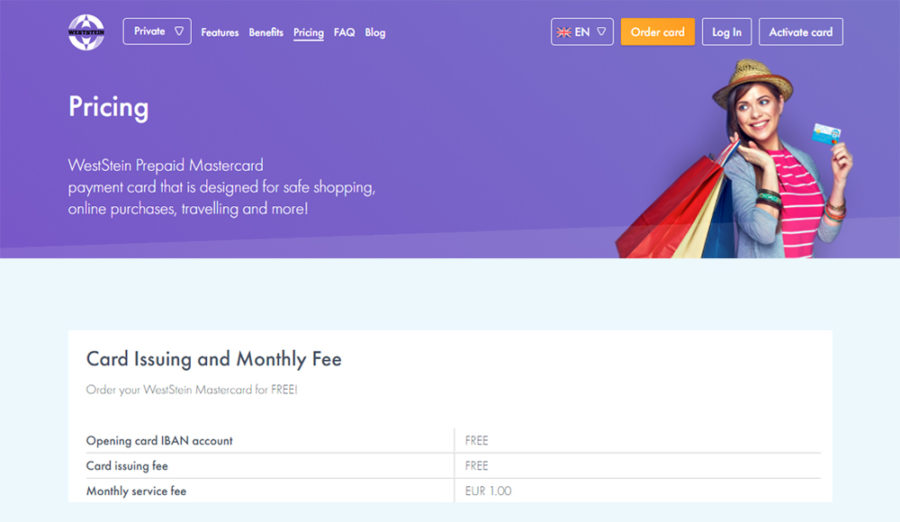Image resolution: width=900 pixels, height=522 pixels.
Task: Open the FAQ page
Action: pos(344,32)
